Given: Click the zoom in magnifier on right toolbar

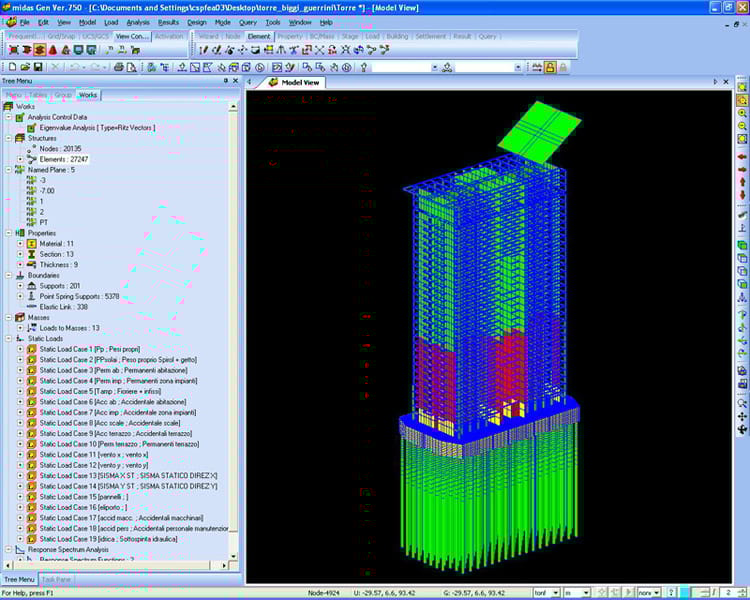Looking at the screenshot, I should coord(743,113).
